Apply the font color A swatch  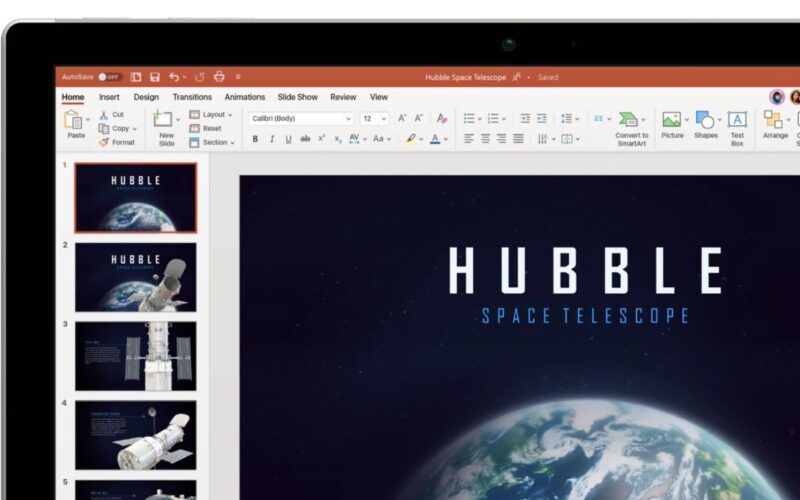pos(435,139)
